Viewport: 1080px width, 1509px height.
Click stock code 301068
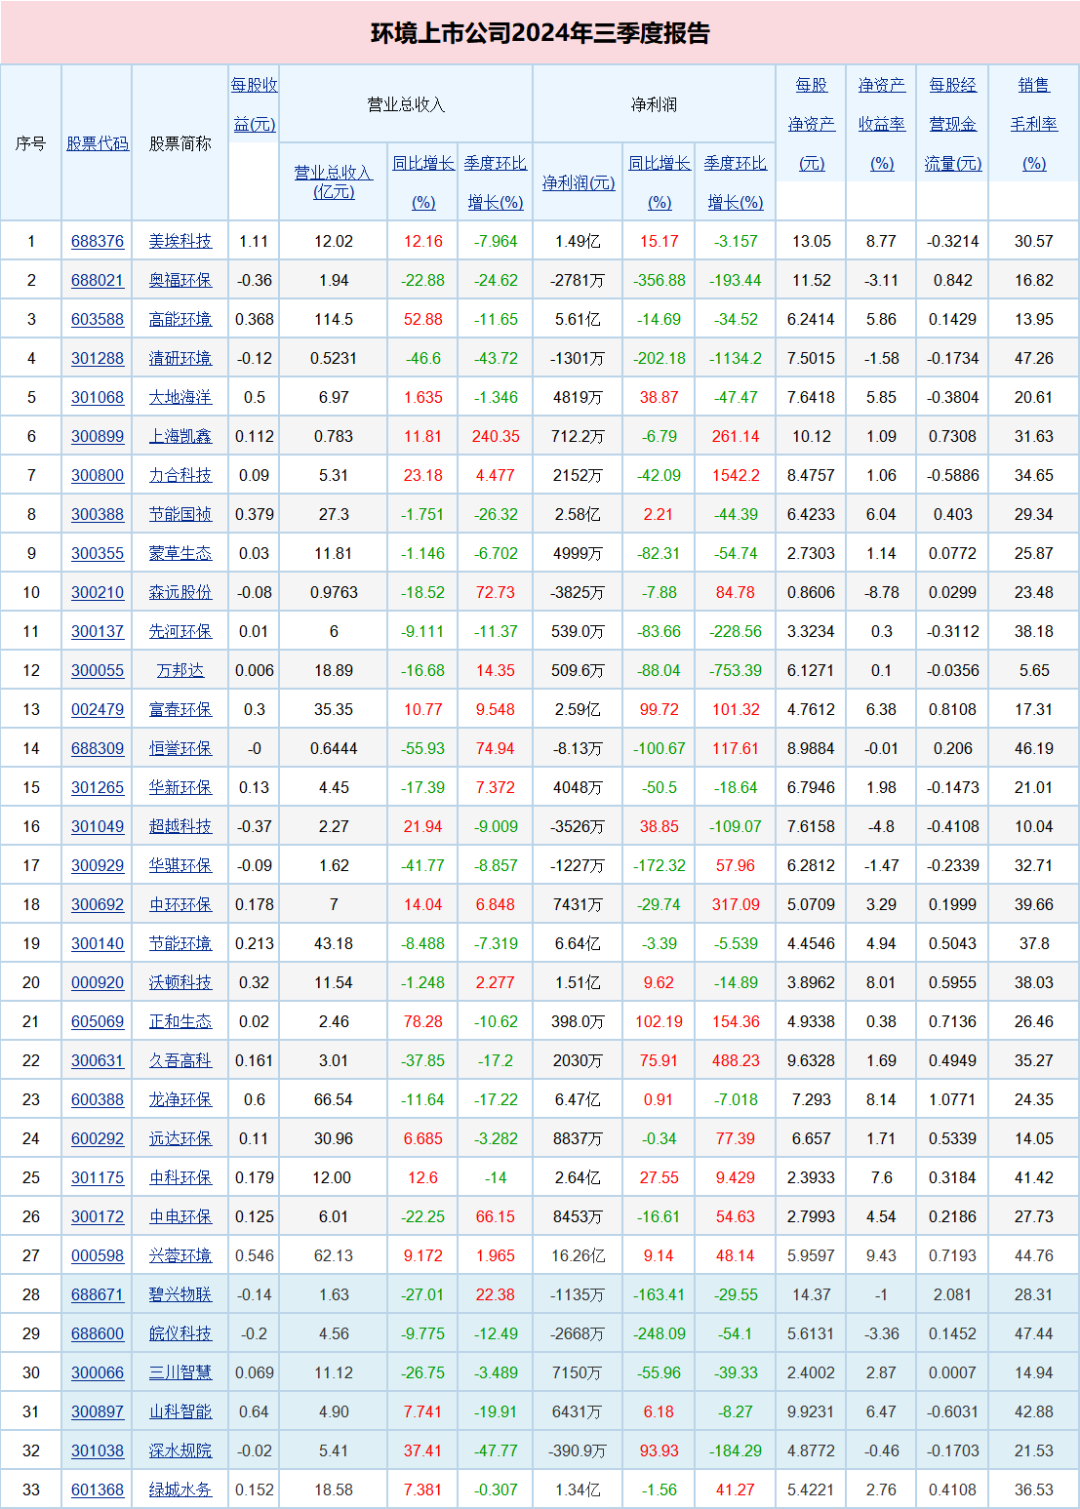coord(97,397)
